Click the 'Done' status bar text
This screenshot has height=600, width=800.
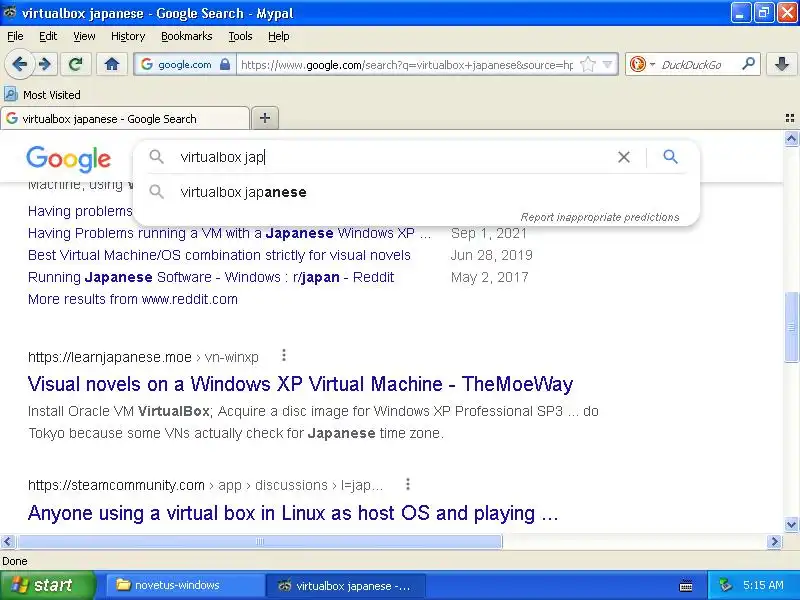(x=15, y=561)
